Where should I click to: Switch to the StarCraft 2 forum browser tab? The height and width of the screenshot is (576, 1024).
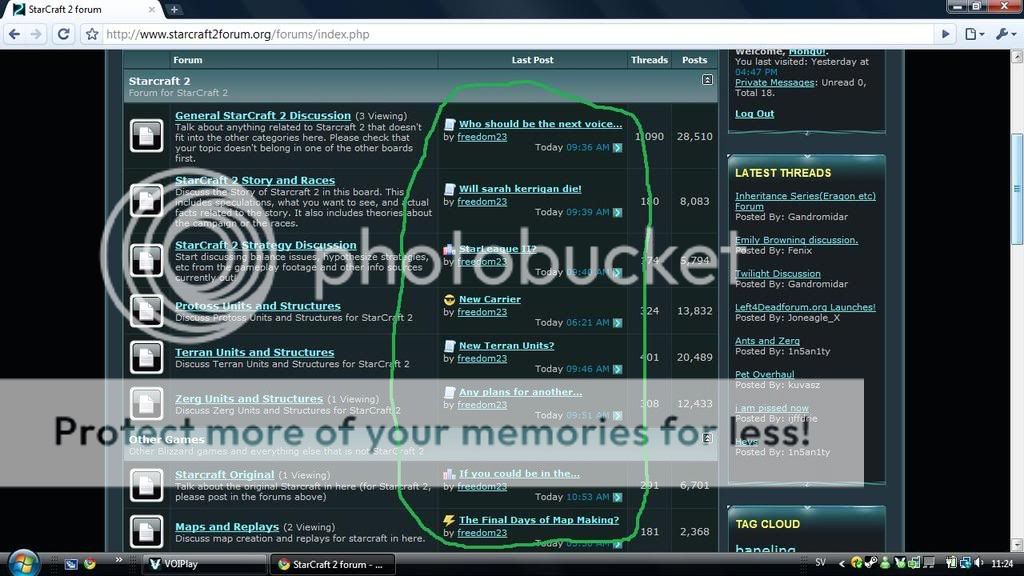pos(84,10)
